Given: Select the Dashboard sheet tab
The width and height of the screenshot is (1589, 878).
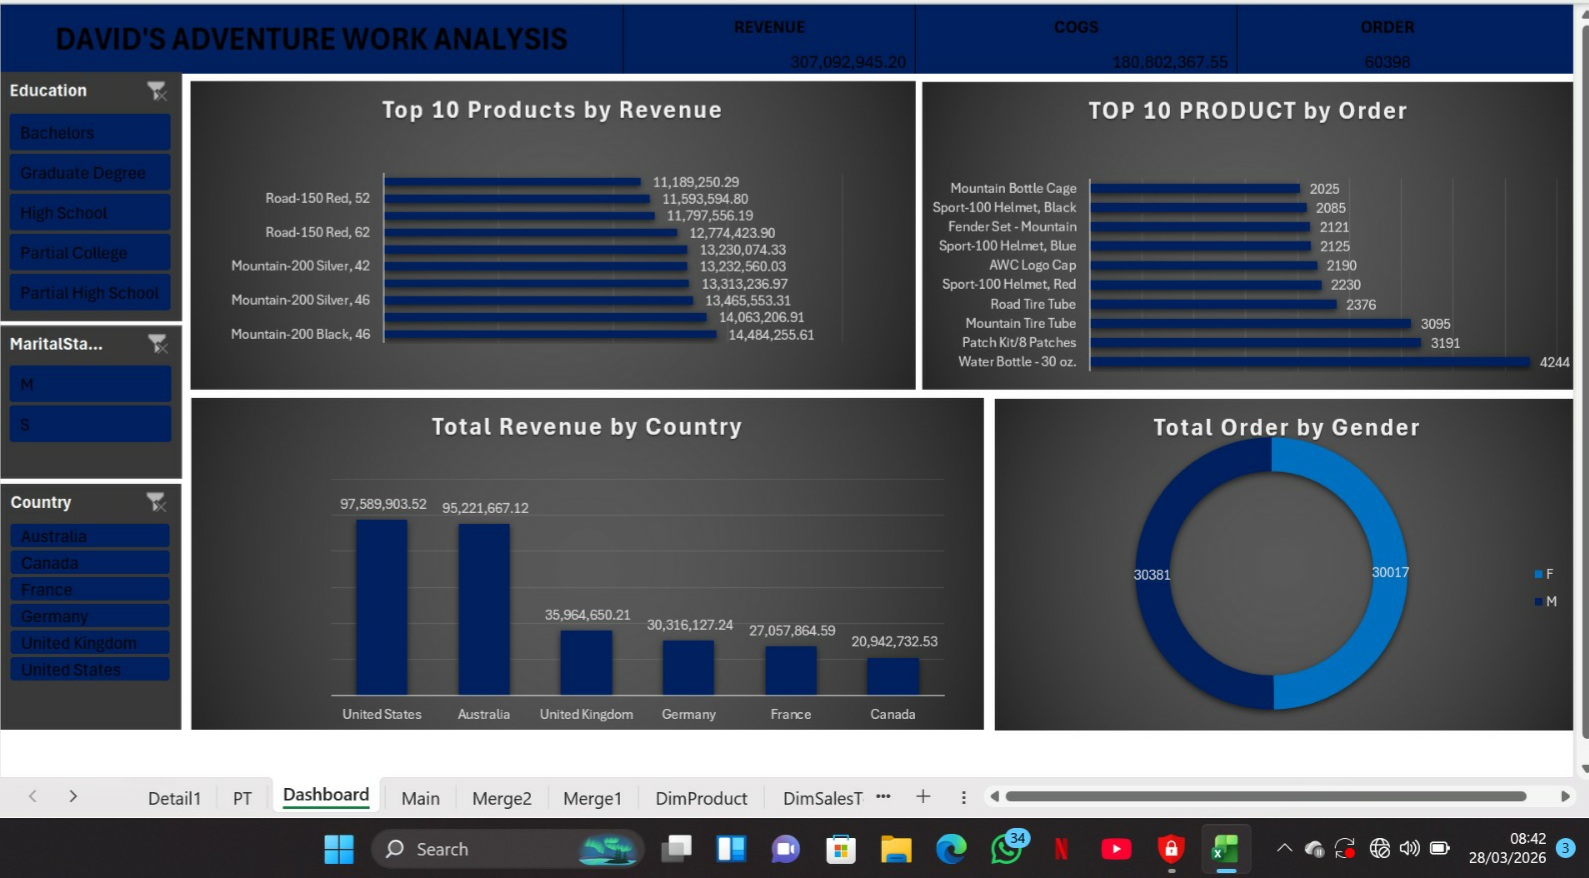Looking at the screenshot, I should (326, 796).
